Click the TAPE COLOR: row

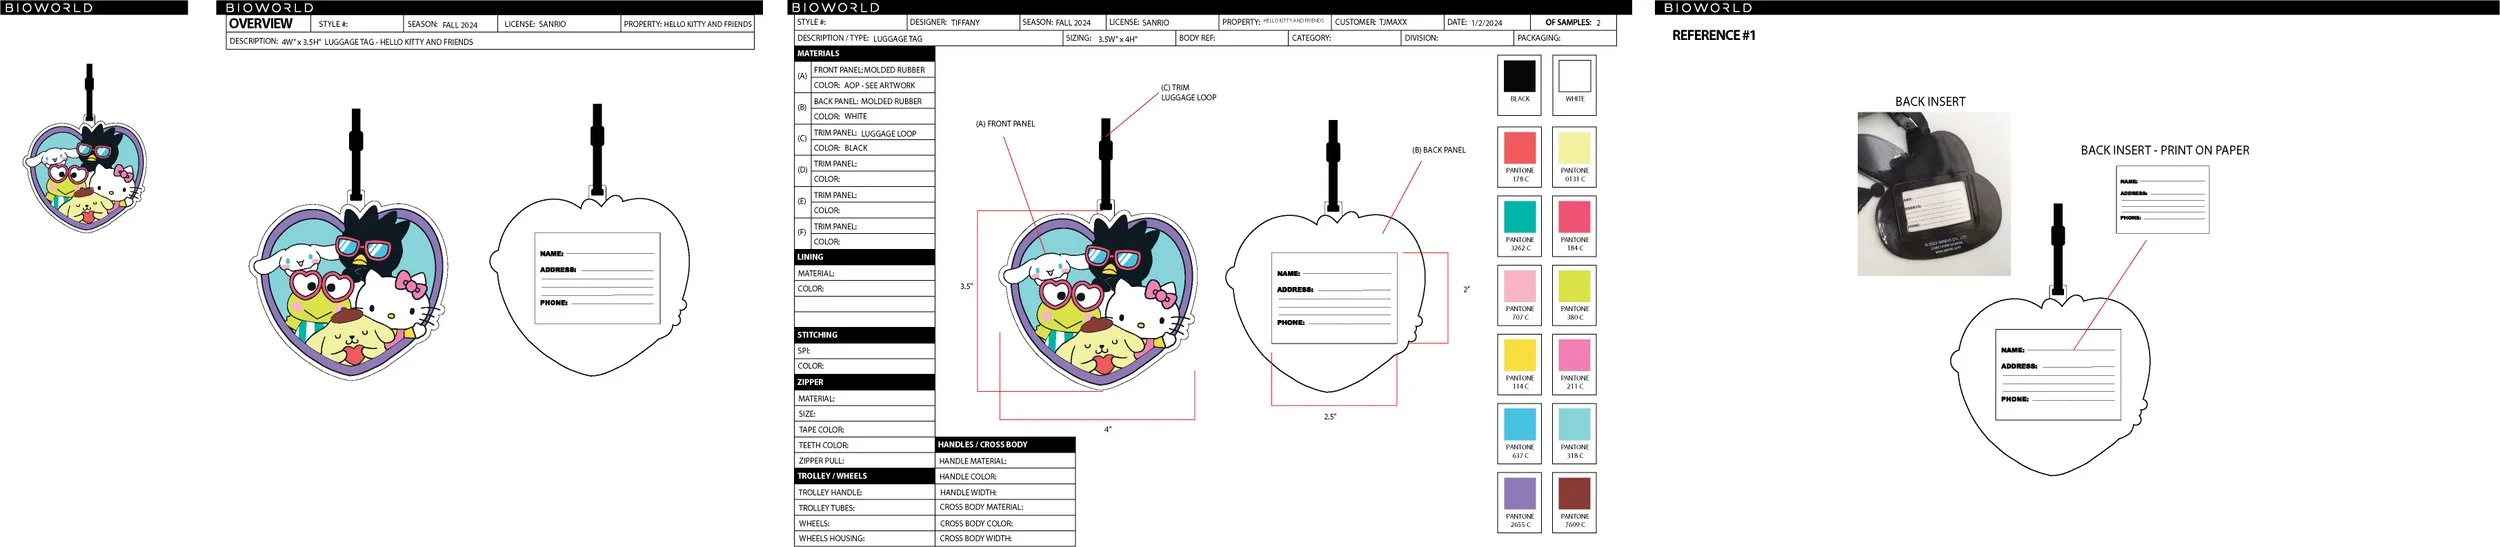coord(865,429)
